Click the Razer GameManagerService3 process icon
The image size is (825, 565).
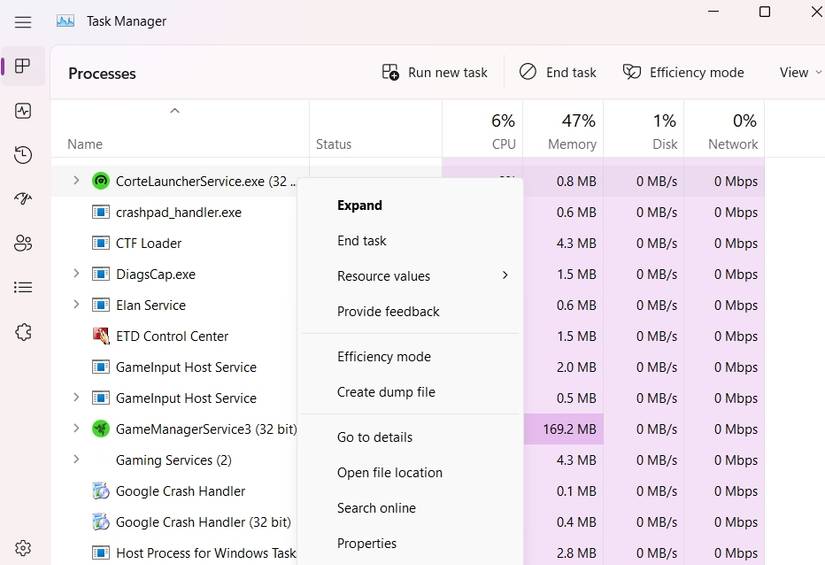[100, 429]
